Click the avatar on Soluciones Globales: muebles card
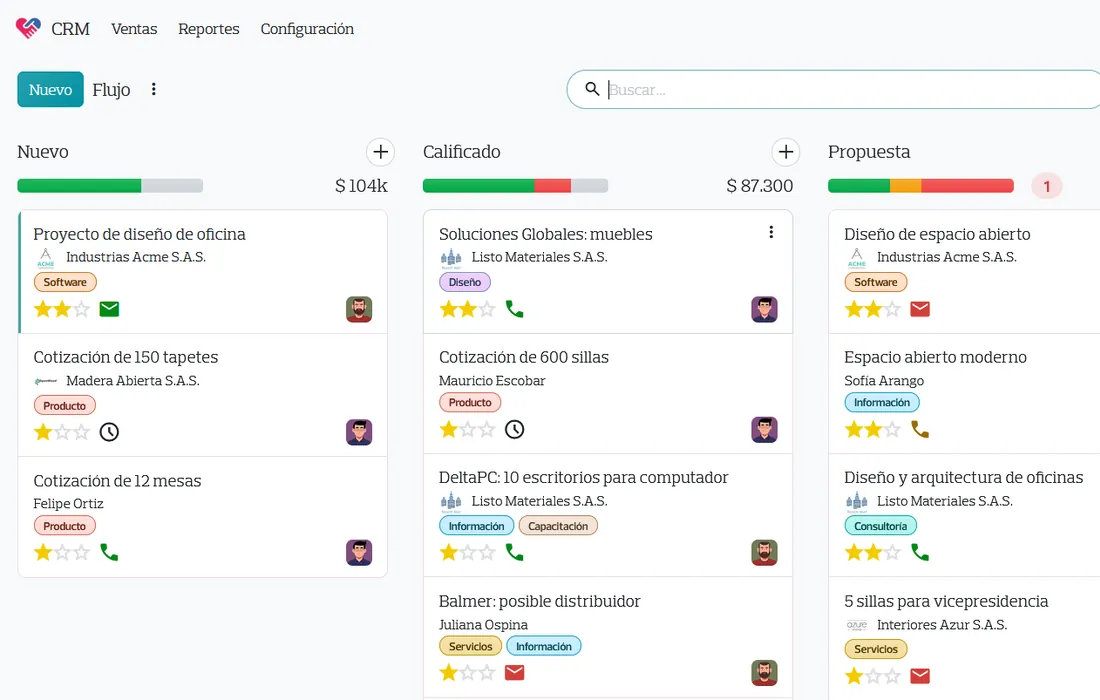 (765, 309)
